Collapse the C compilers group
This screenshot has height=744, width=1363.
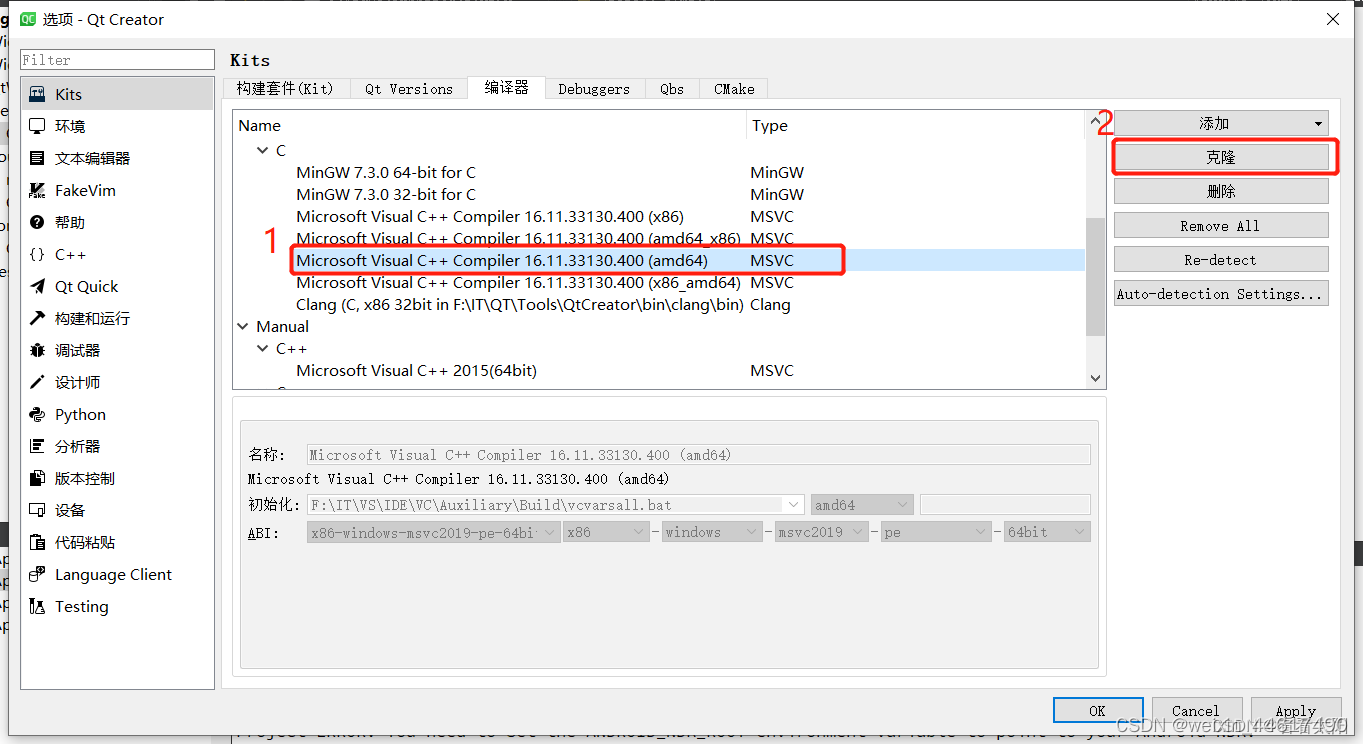coord(263,150)
